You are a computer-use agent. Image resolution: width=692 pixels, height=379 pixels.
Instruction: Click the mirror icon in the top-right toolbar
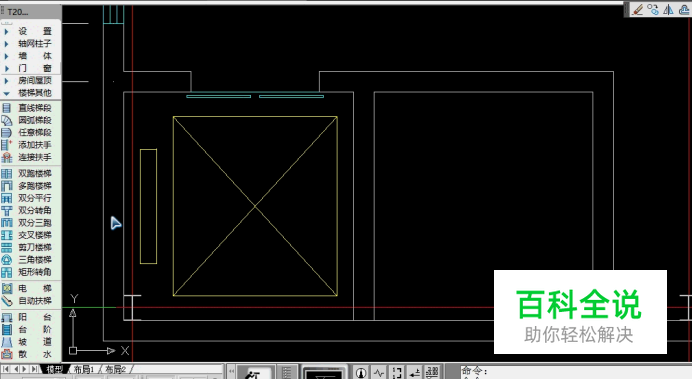(669, 10)
